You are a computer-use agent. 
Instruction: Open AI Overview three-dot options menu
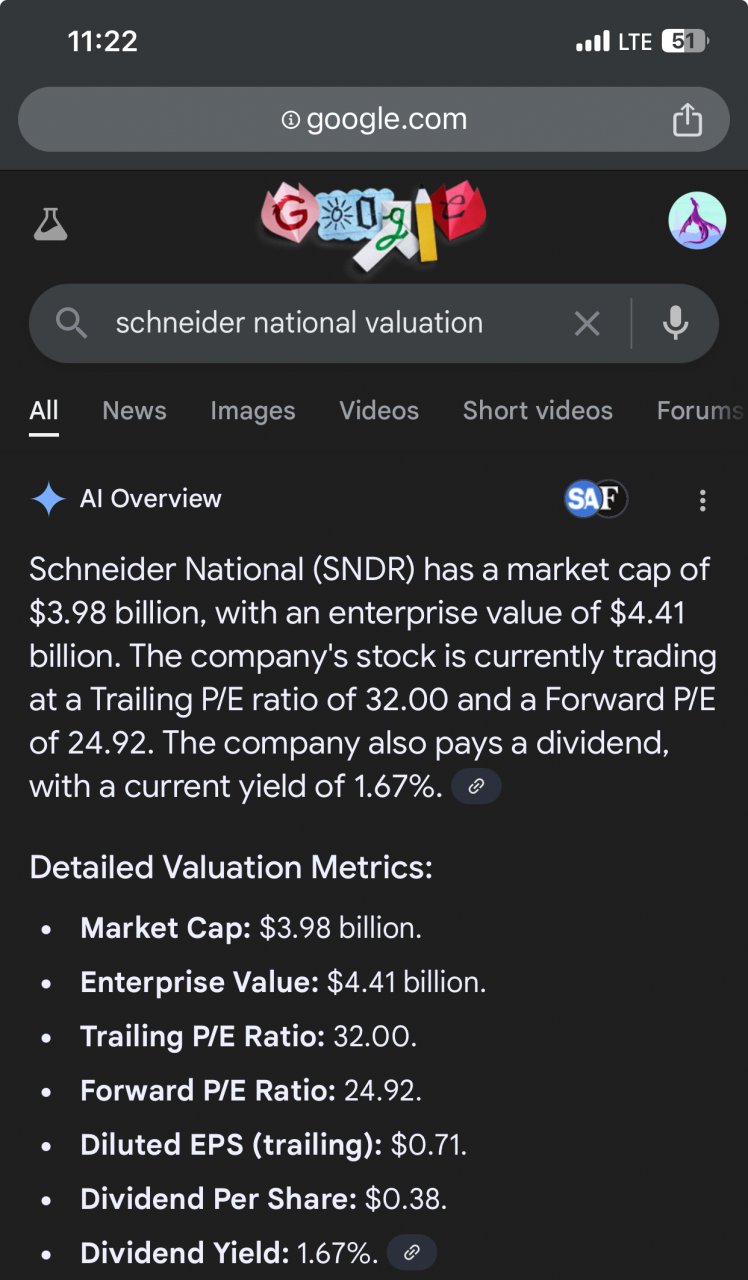(703, 500)
